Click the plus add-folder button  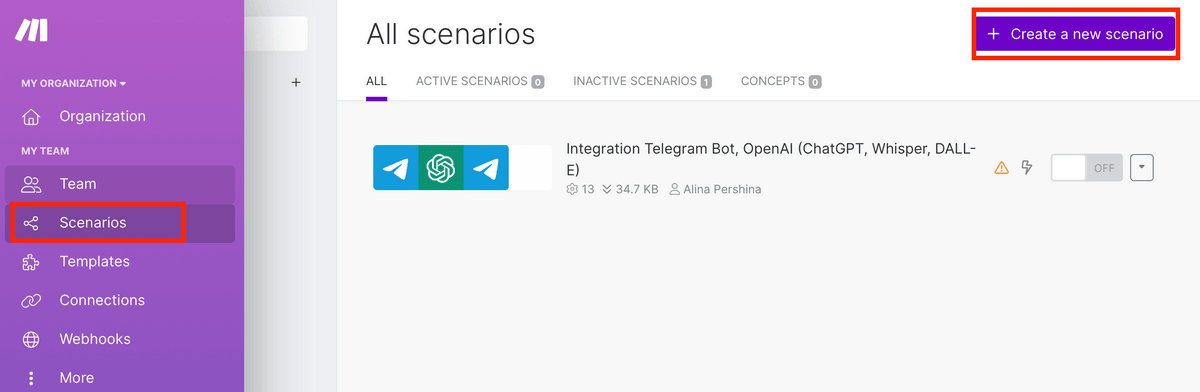(x=296, y=82)
